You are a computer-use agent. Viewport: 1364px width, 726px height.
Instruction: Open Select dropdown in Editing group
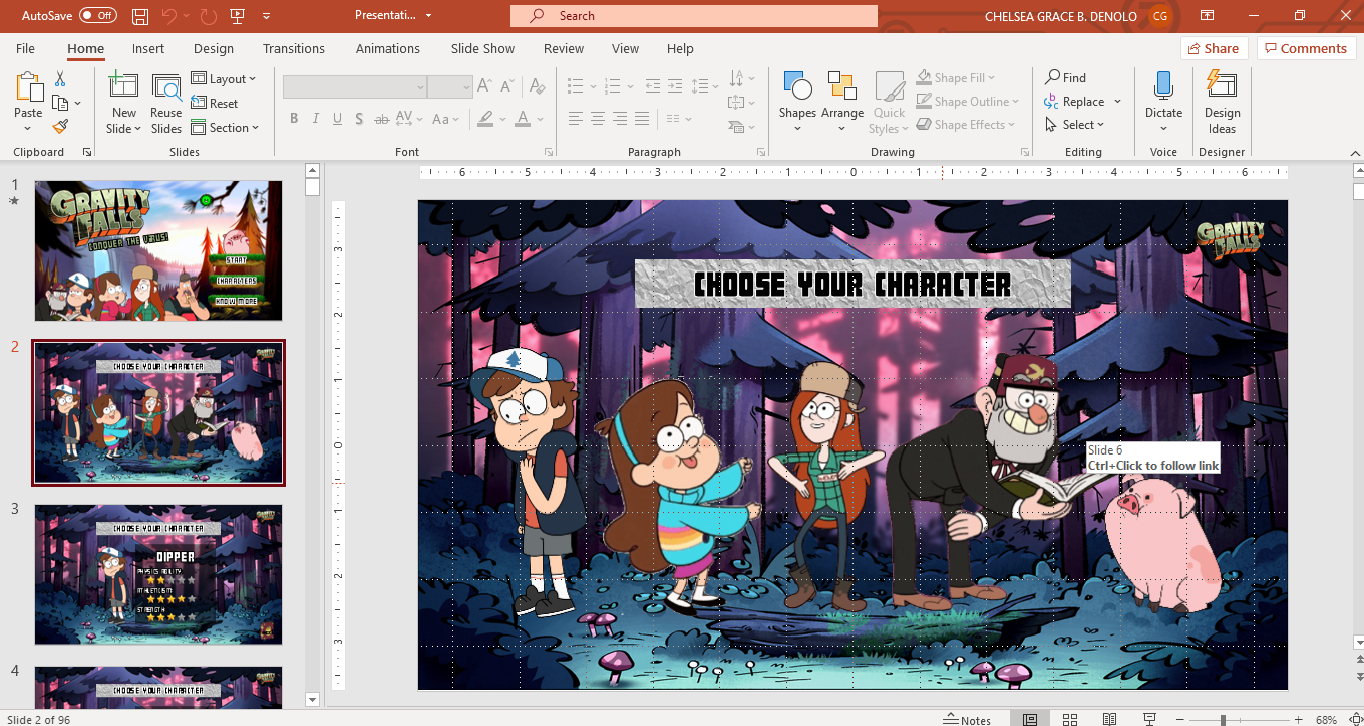click(1075, 125)
